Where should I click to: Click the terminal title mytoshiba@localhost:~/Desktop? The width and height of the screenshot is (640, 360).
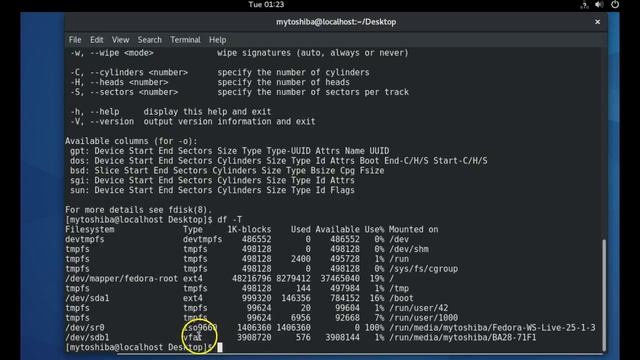336,22
